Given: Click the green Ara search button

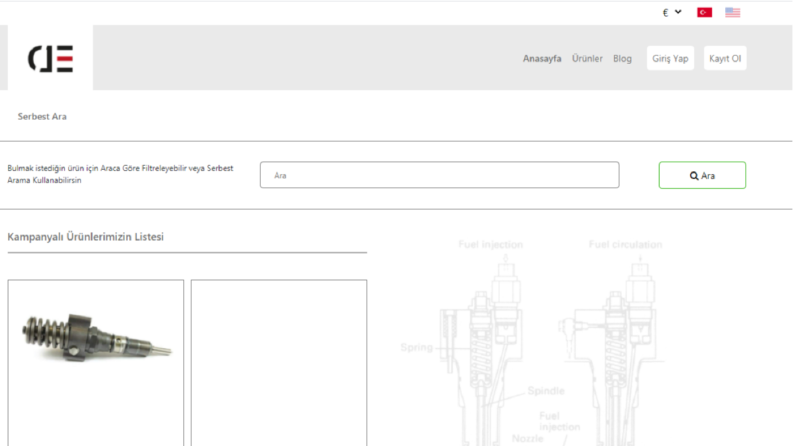Looking at the screenshot, I should (702, 175).
